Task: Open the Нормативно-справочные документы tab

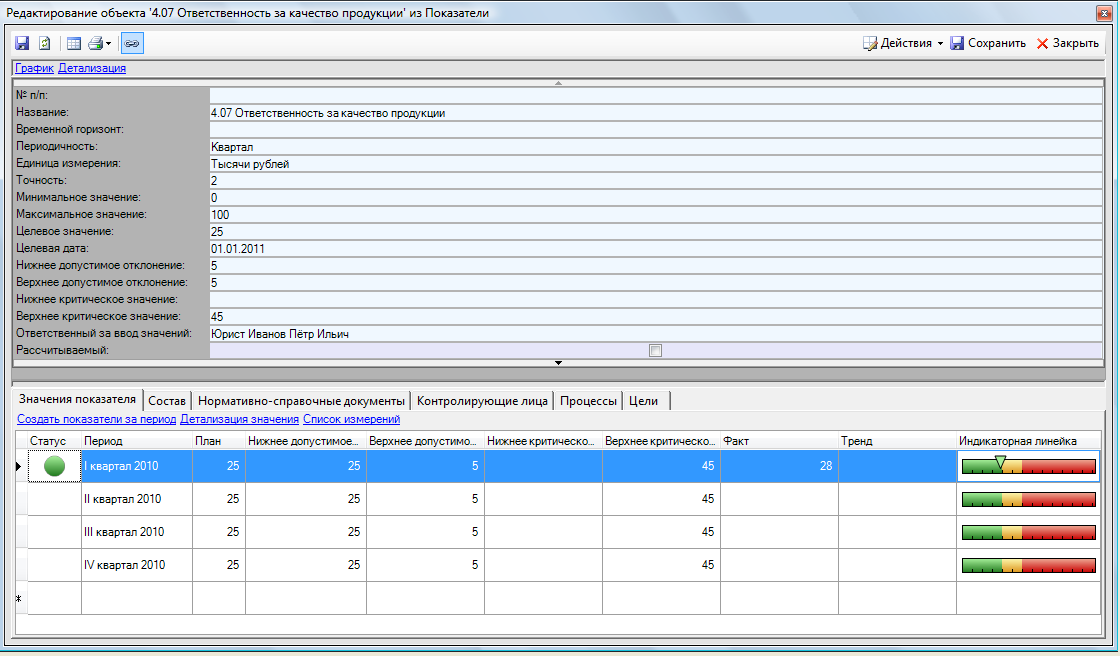Action: coord(301,401)
